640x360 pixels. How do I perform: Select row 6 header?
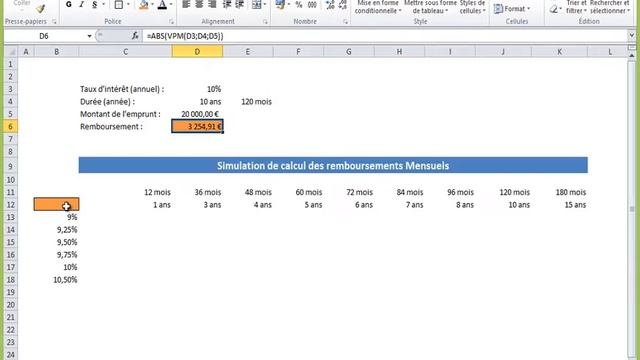pos(11,127)
